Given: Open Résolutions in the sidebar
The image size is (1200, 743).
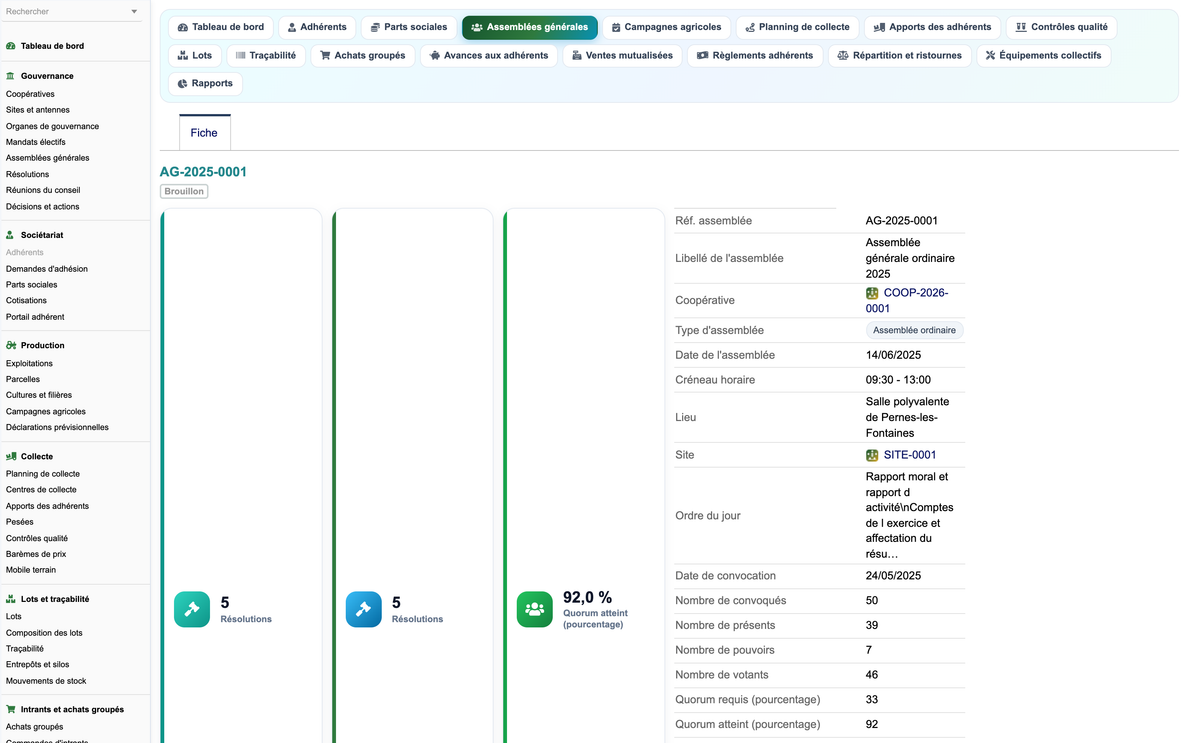Looking at the screenshot, I should coord(27,174).
